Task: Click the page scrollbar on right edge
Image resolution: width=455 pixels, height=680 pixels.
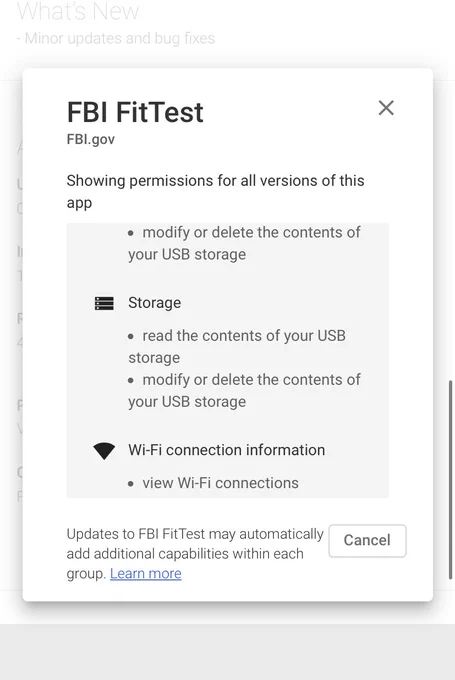Action: click(x=451, y=479)
